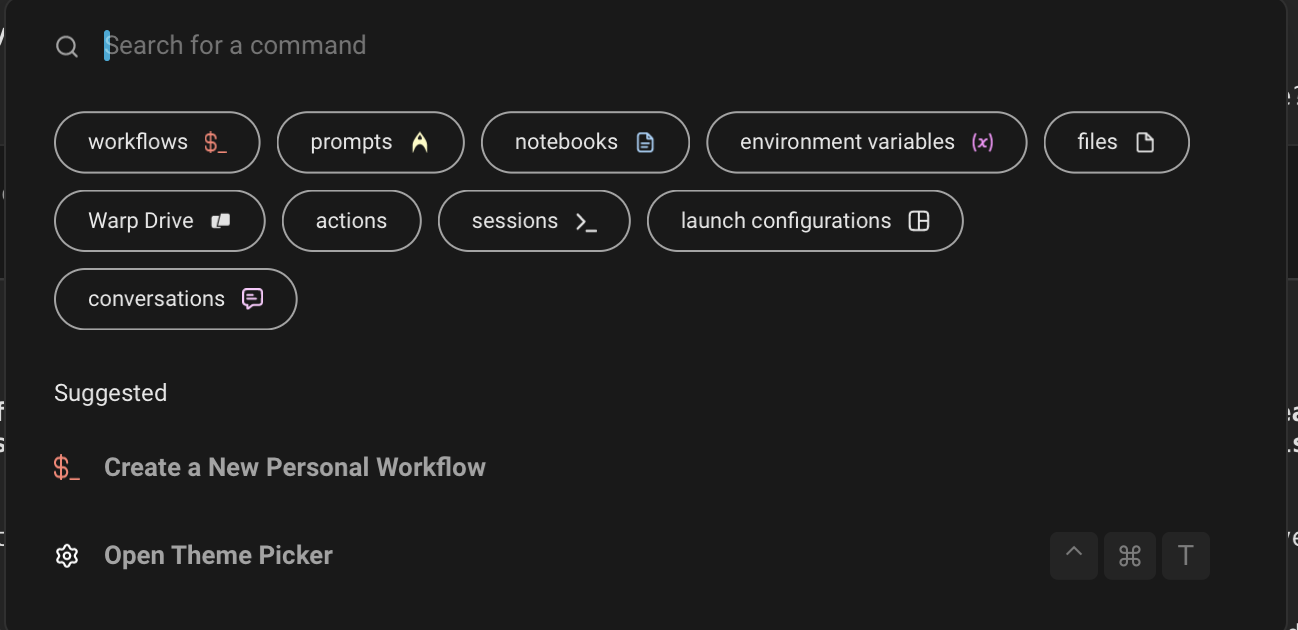
Task: Click the files page icon
Action: coord(1145,143)
